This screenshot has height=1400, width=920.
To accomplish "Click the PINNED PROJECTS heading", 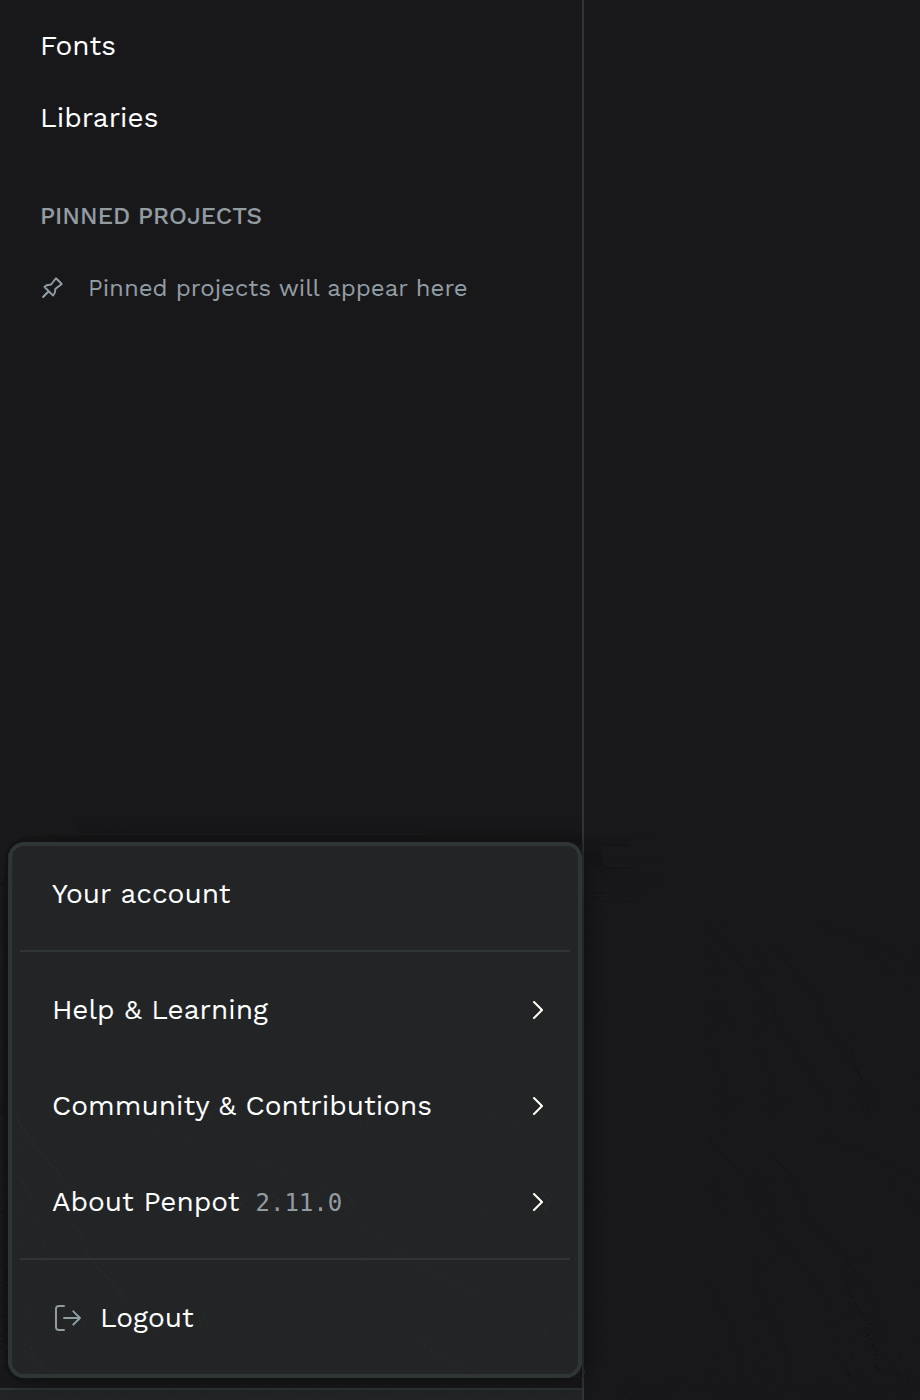I will click(x=151, y=216).
